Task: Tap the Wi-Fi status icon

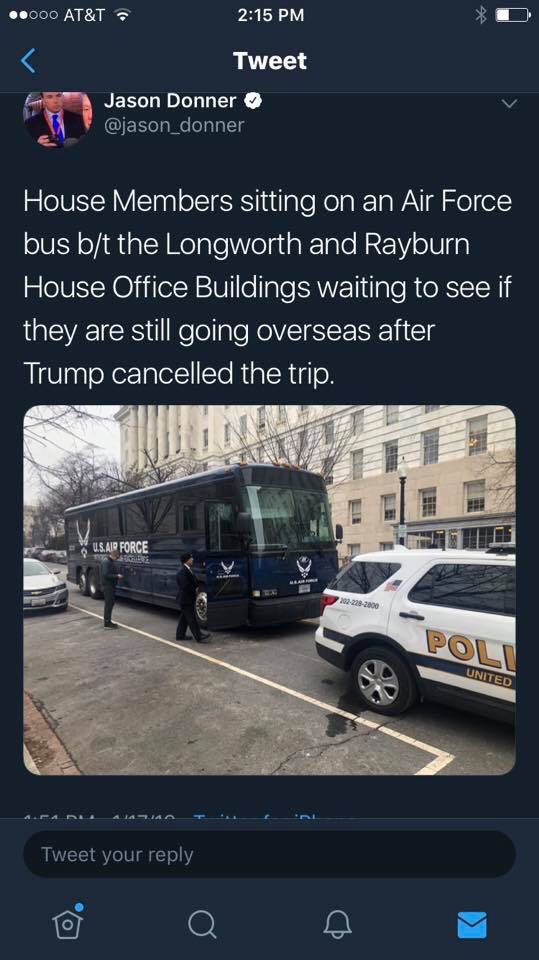Action: click(125, 15)
